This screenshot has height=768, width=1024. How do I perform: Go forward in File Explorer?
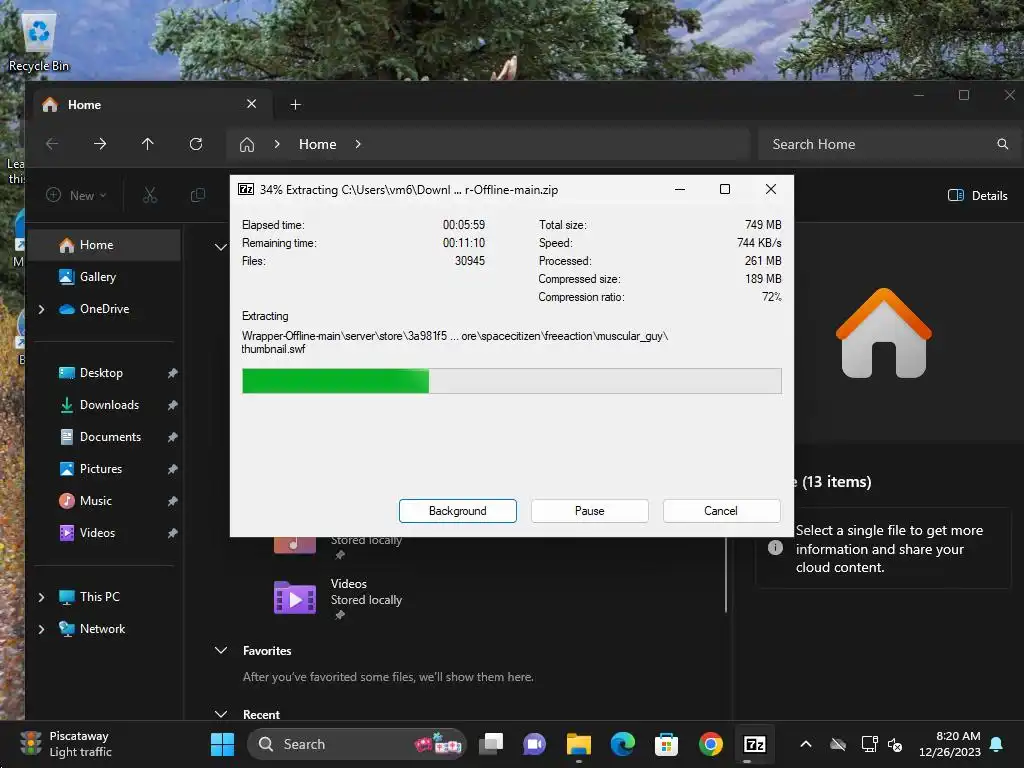pos(100,144)
